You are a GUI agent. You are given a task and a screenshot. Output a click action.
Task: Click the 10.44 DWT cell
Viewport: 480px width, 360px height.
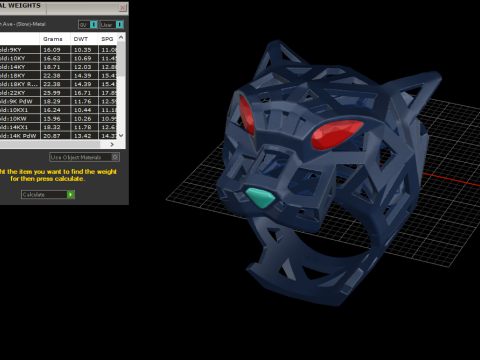point(85,110)
